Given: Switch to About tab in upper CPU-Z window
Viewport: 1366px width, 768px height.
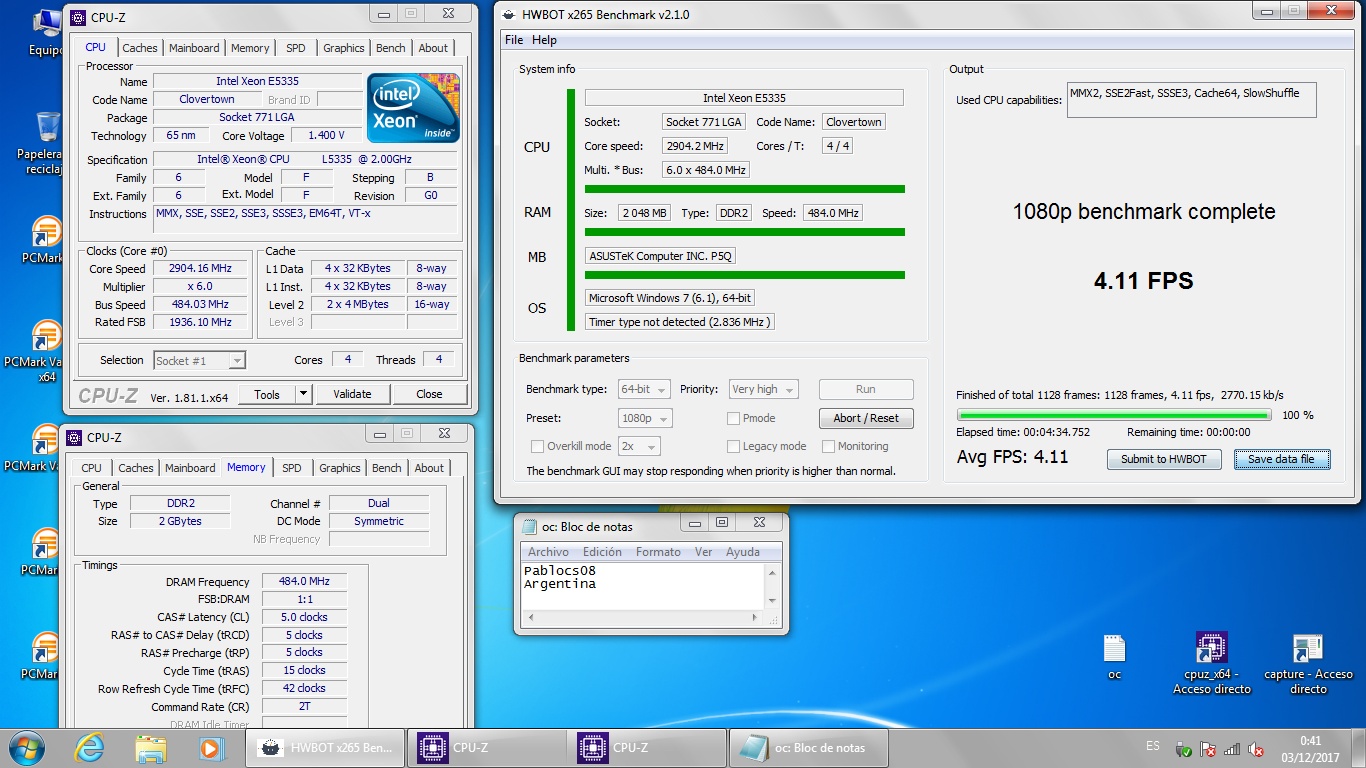Looking at the screenshot, I should 433,48.
